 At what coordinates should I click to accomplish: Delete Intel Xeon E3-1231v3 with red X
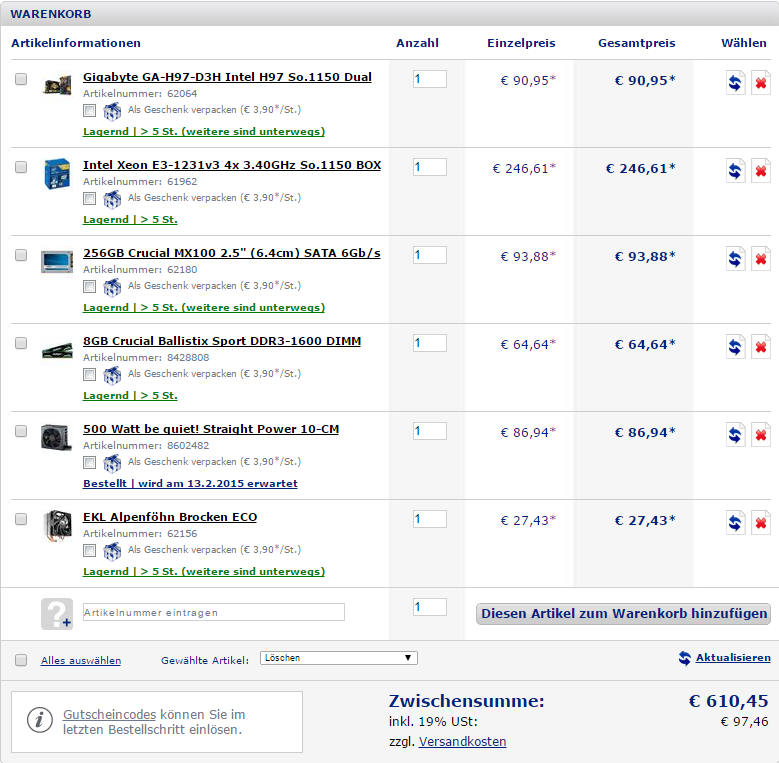pyautogui.click(x=761, y=171)
